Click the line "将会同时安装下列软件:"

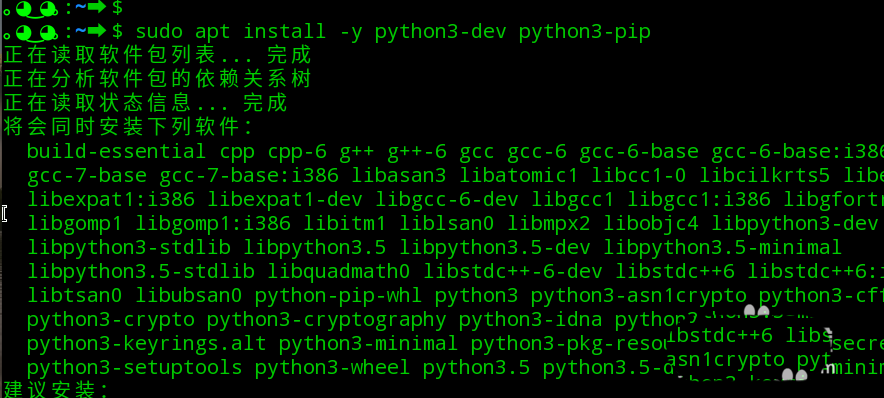(129, 127)
